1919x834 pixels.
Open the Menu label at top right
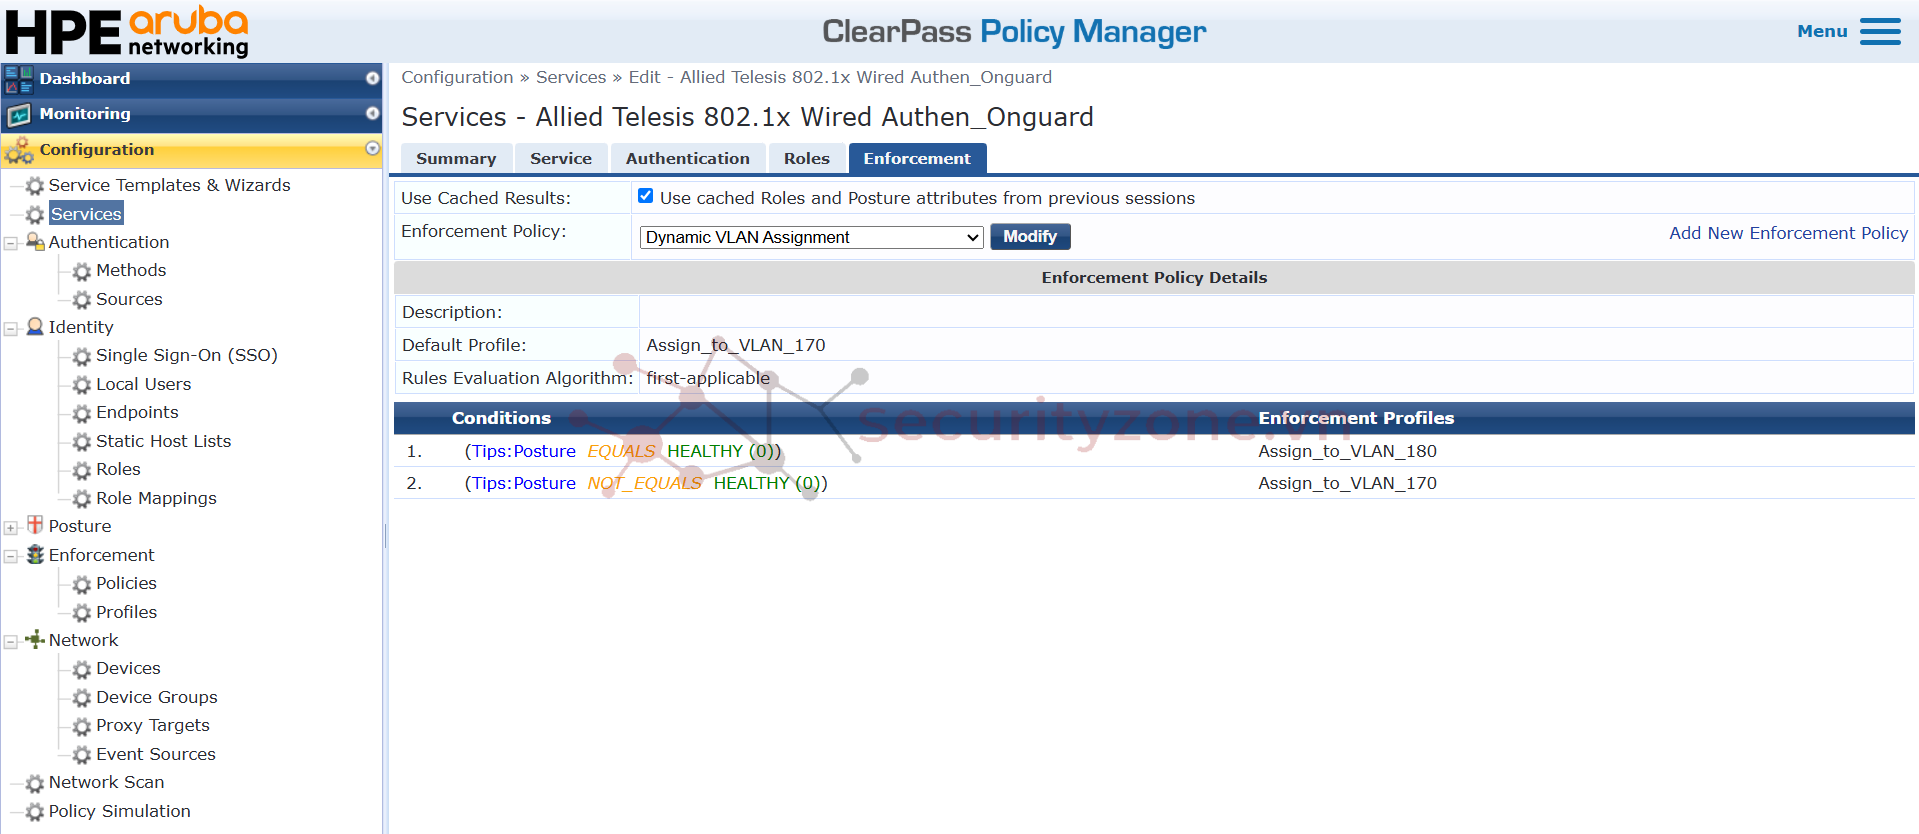click(x=1822, y=31)
